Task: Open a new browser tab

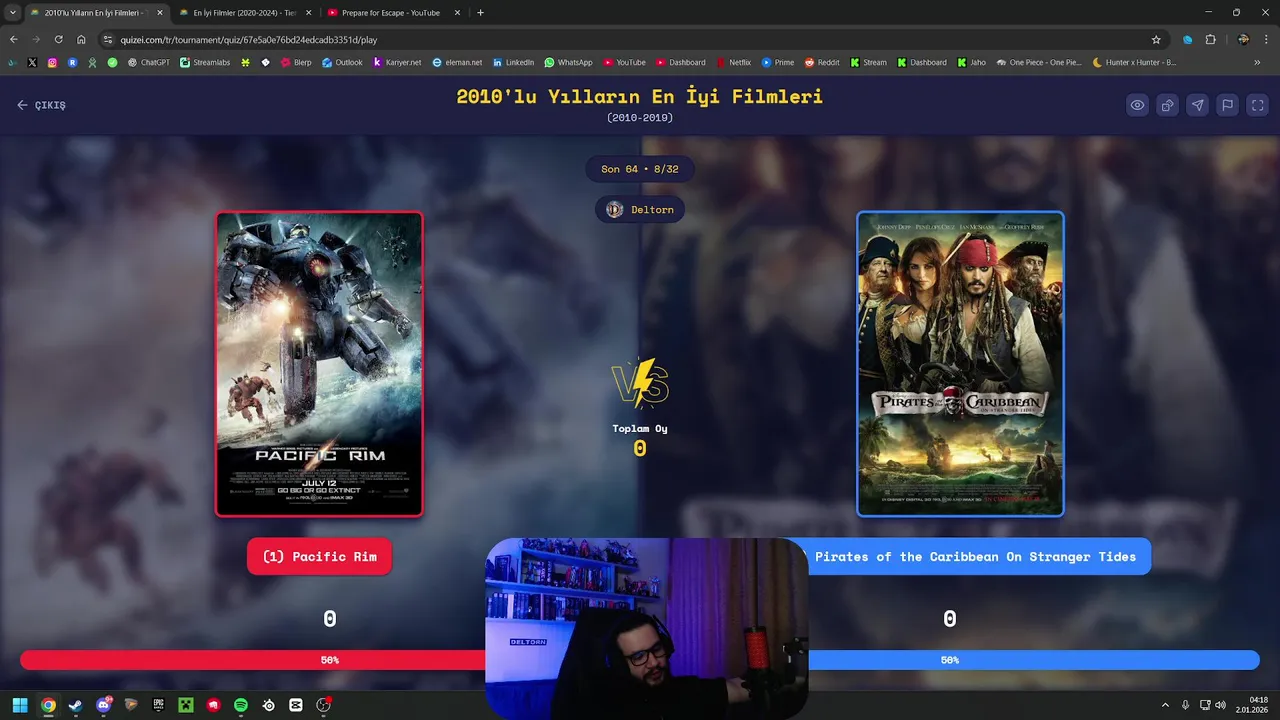Action: pyautogui.click(x=481, y=13)
